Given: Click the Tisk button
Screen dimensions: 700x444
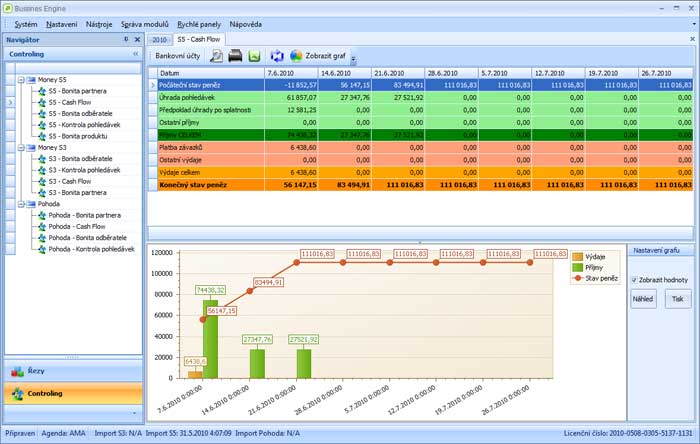Looking at the screenshot, I should click(678, 298).
